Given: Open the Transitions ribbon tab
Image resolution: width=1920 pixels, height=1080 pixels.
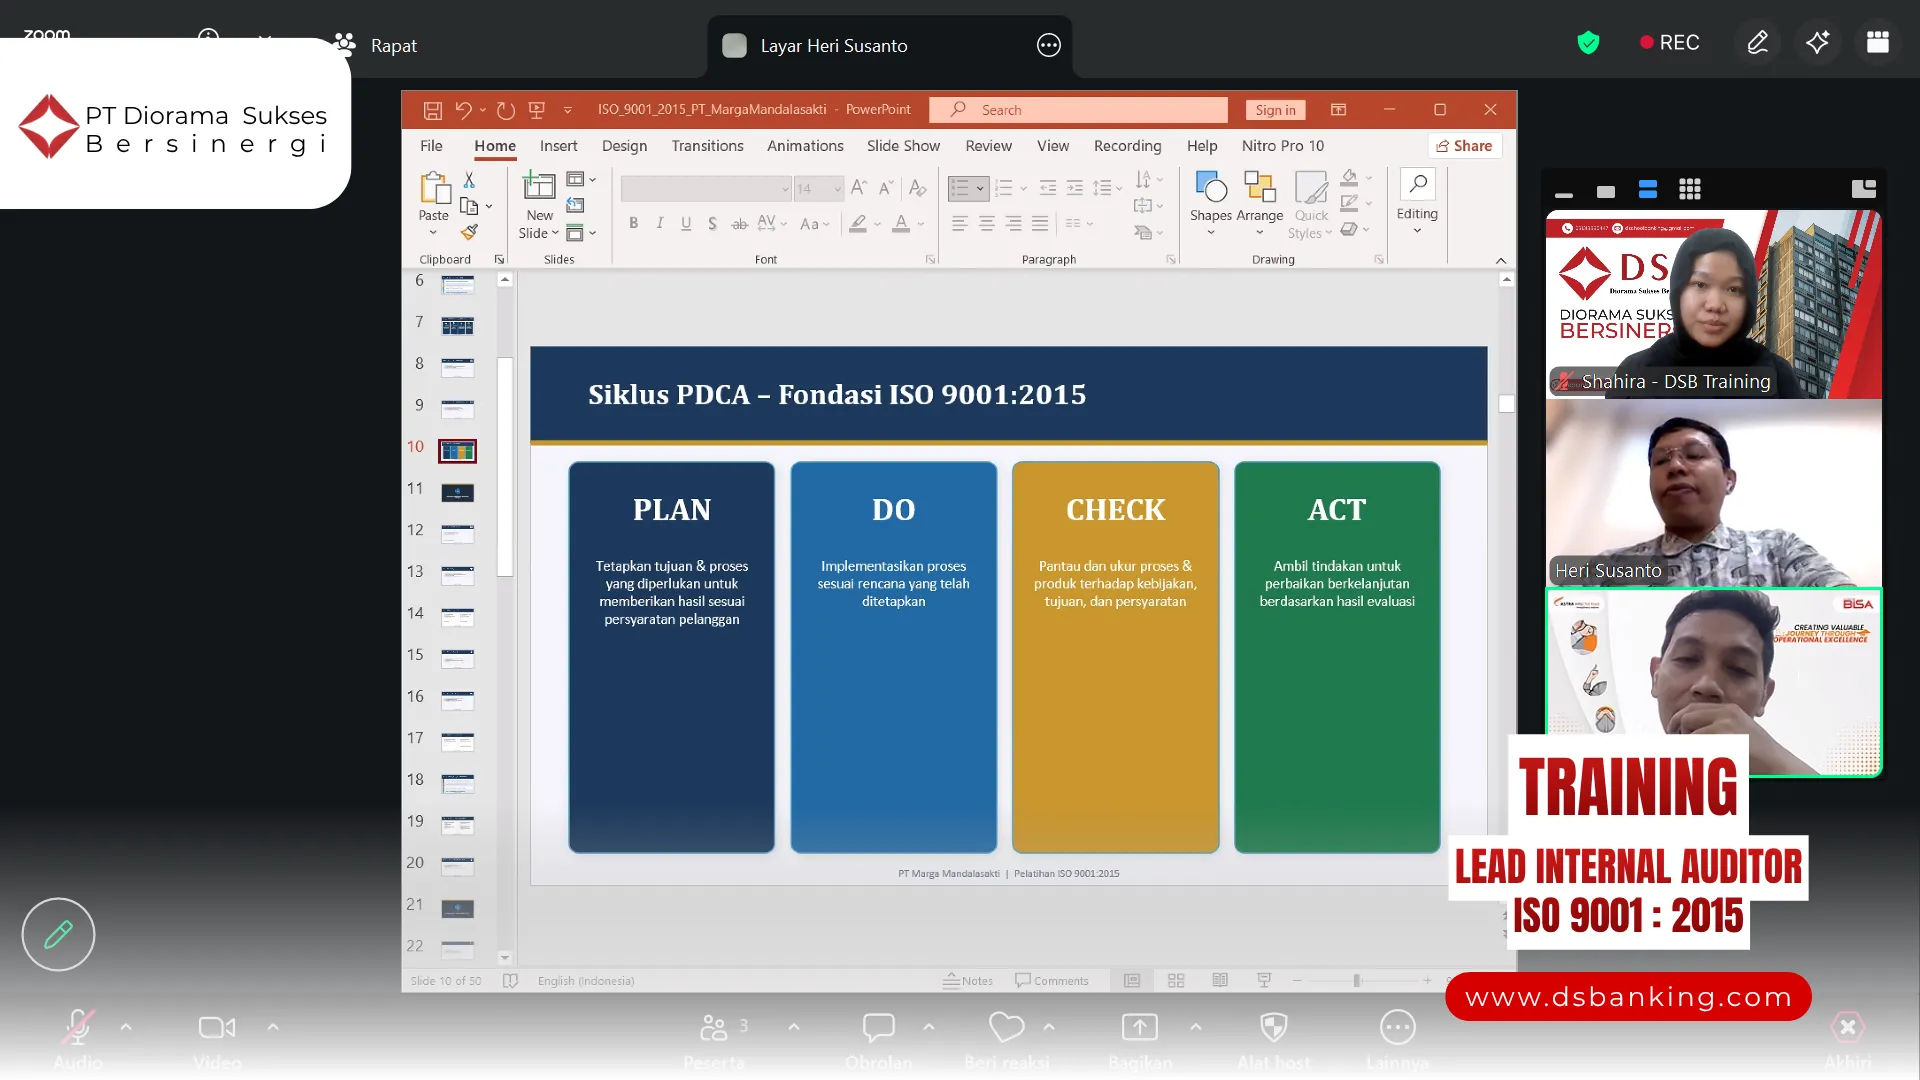Looking at the screenshot, I should click(x=707, y=146).
